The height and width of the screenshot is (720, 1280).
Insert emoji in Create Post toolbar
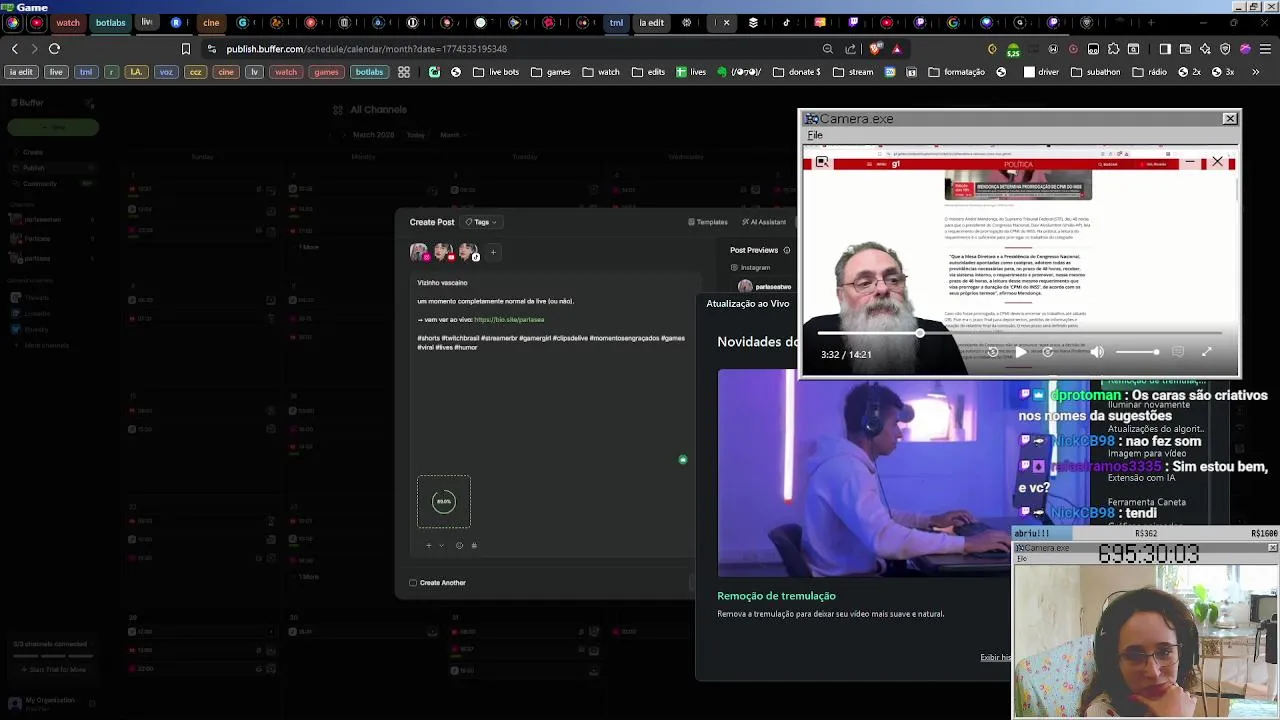459,545
